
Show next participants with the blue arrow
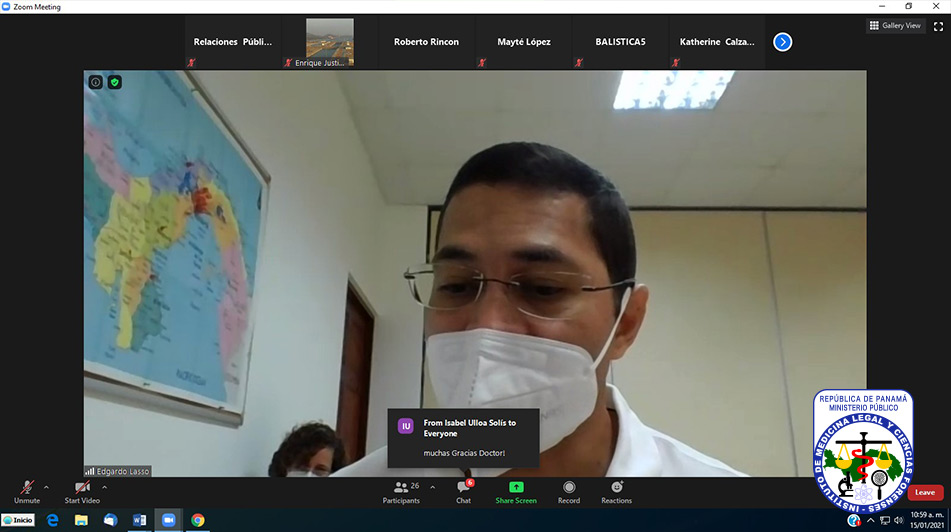click(x=782, y=42)
